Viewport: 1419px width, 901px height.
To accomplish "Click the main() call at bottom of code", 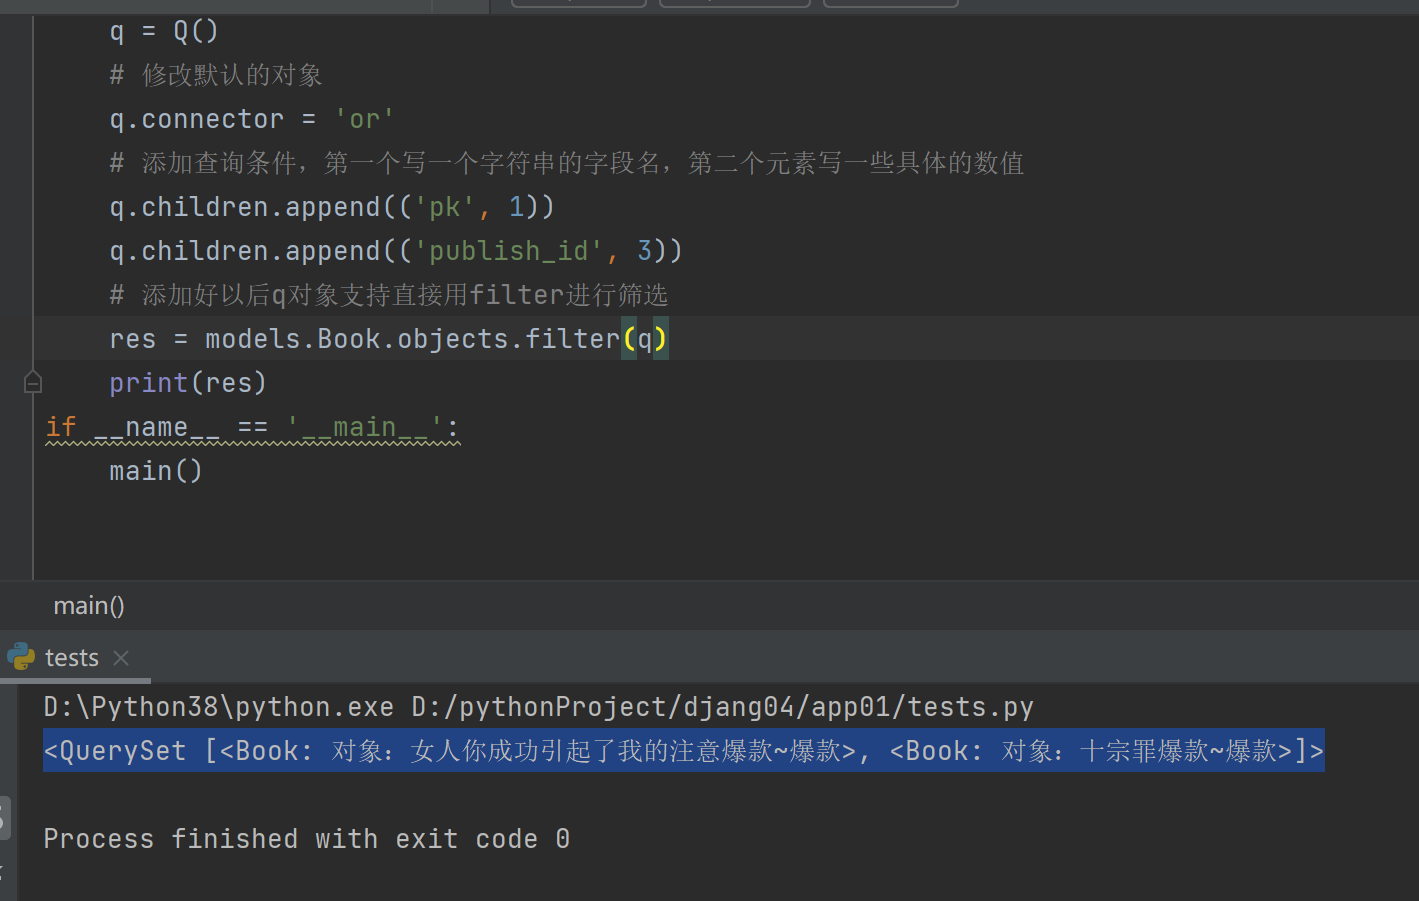I will coord(156,471).
